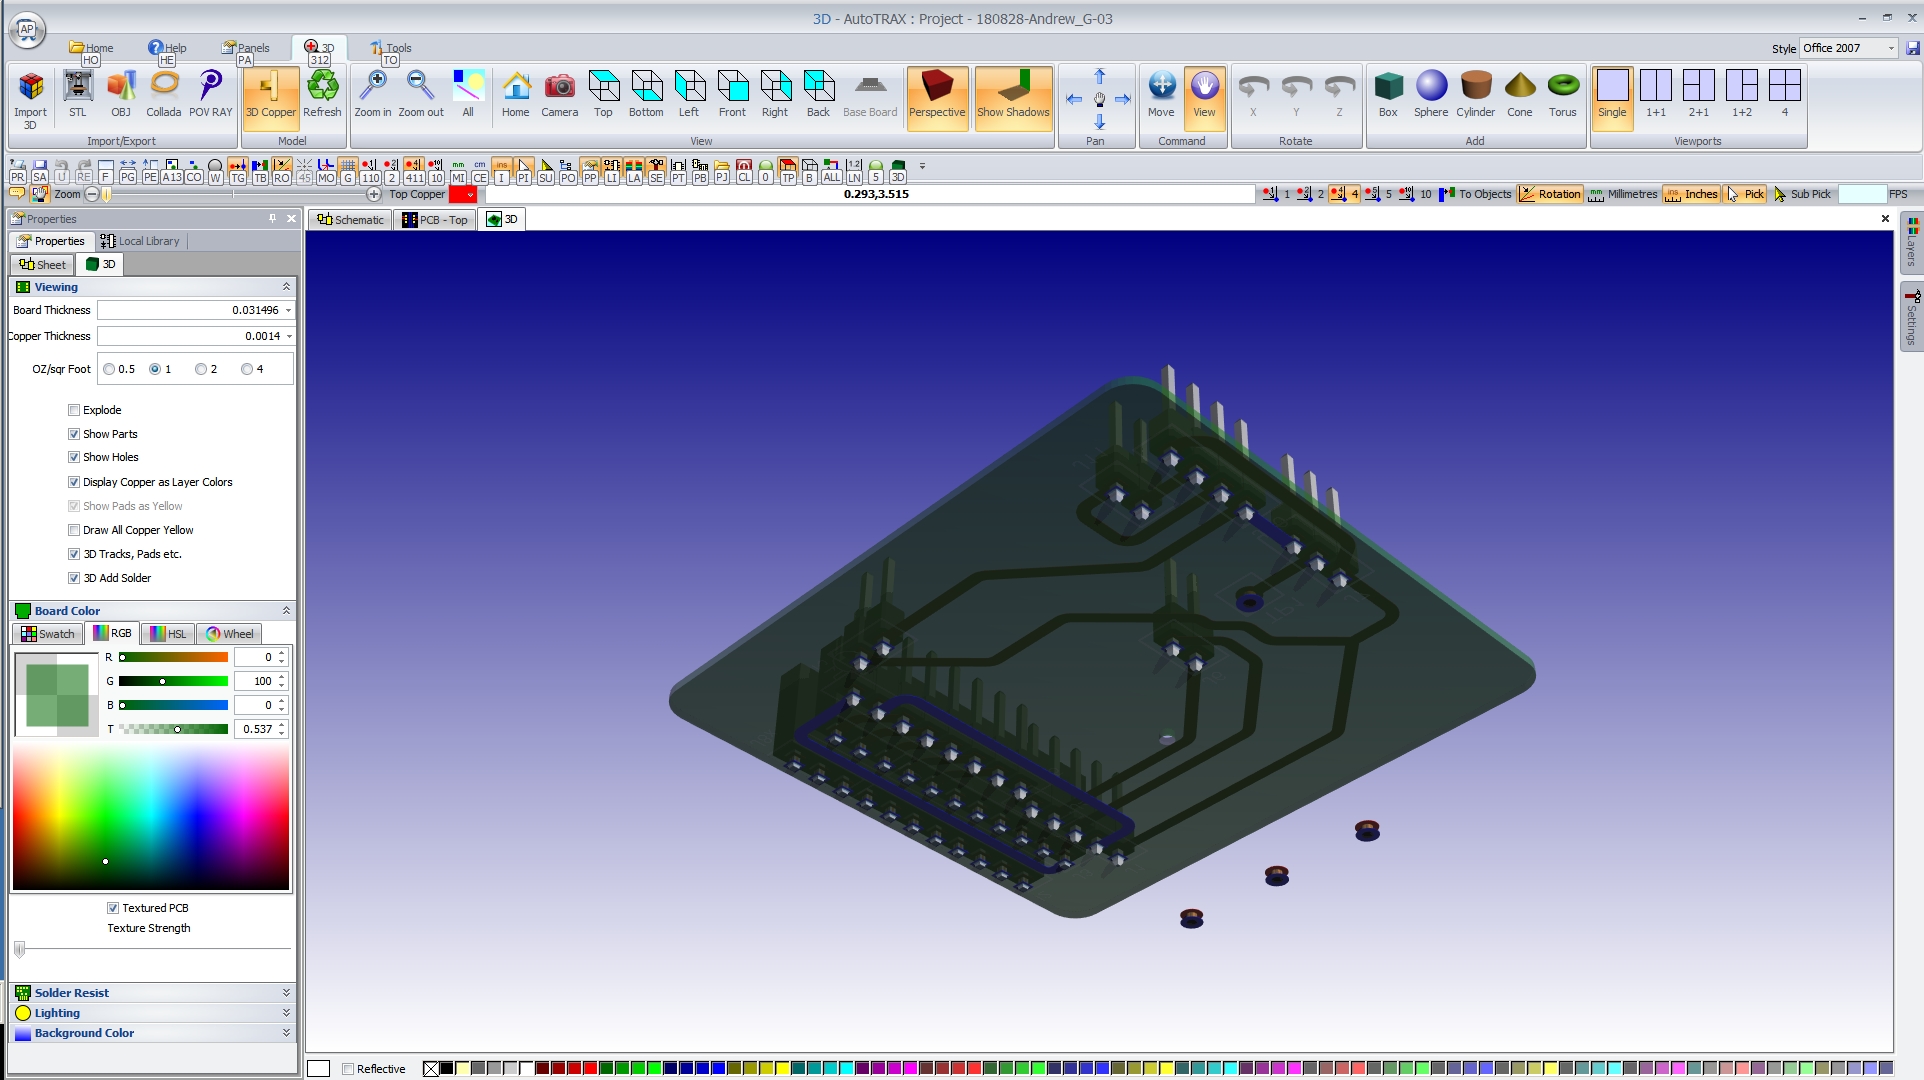Click the Zoom in tool

pos(373,93)
